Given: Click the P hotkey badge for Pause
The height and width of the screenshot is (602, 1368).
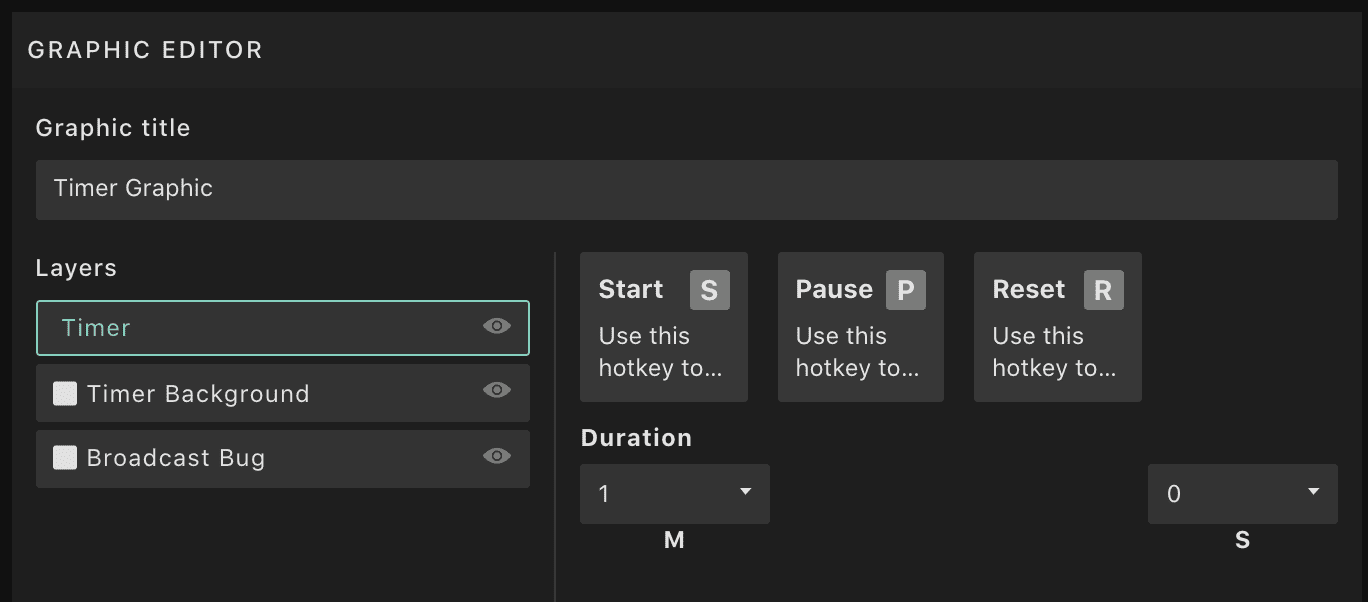Looking at the screenshot, I should pos(905,290).
